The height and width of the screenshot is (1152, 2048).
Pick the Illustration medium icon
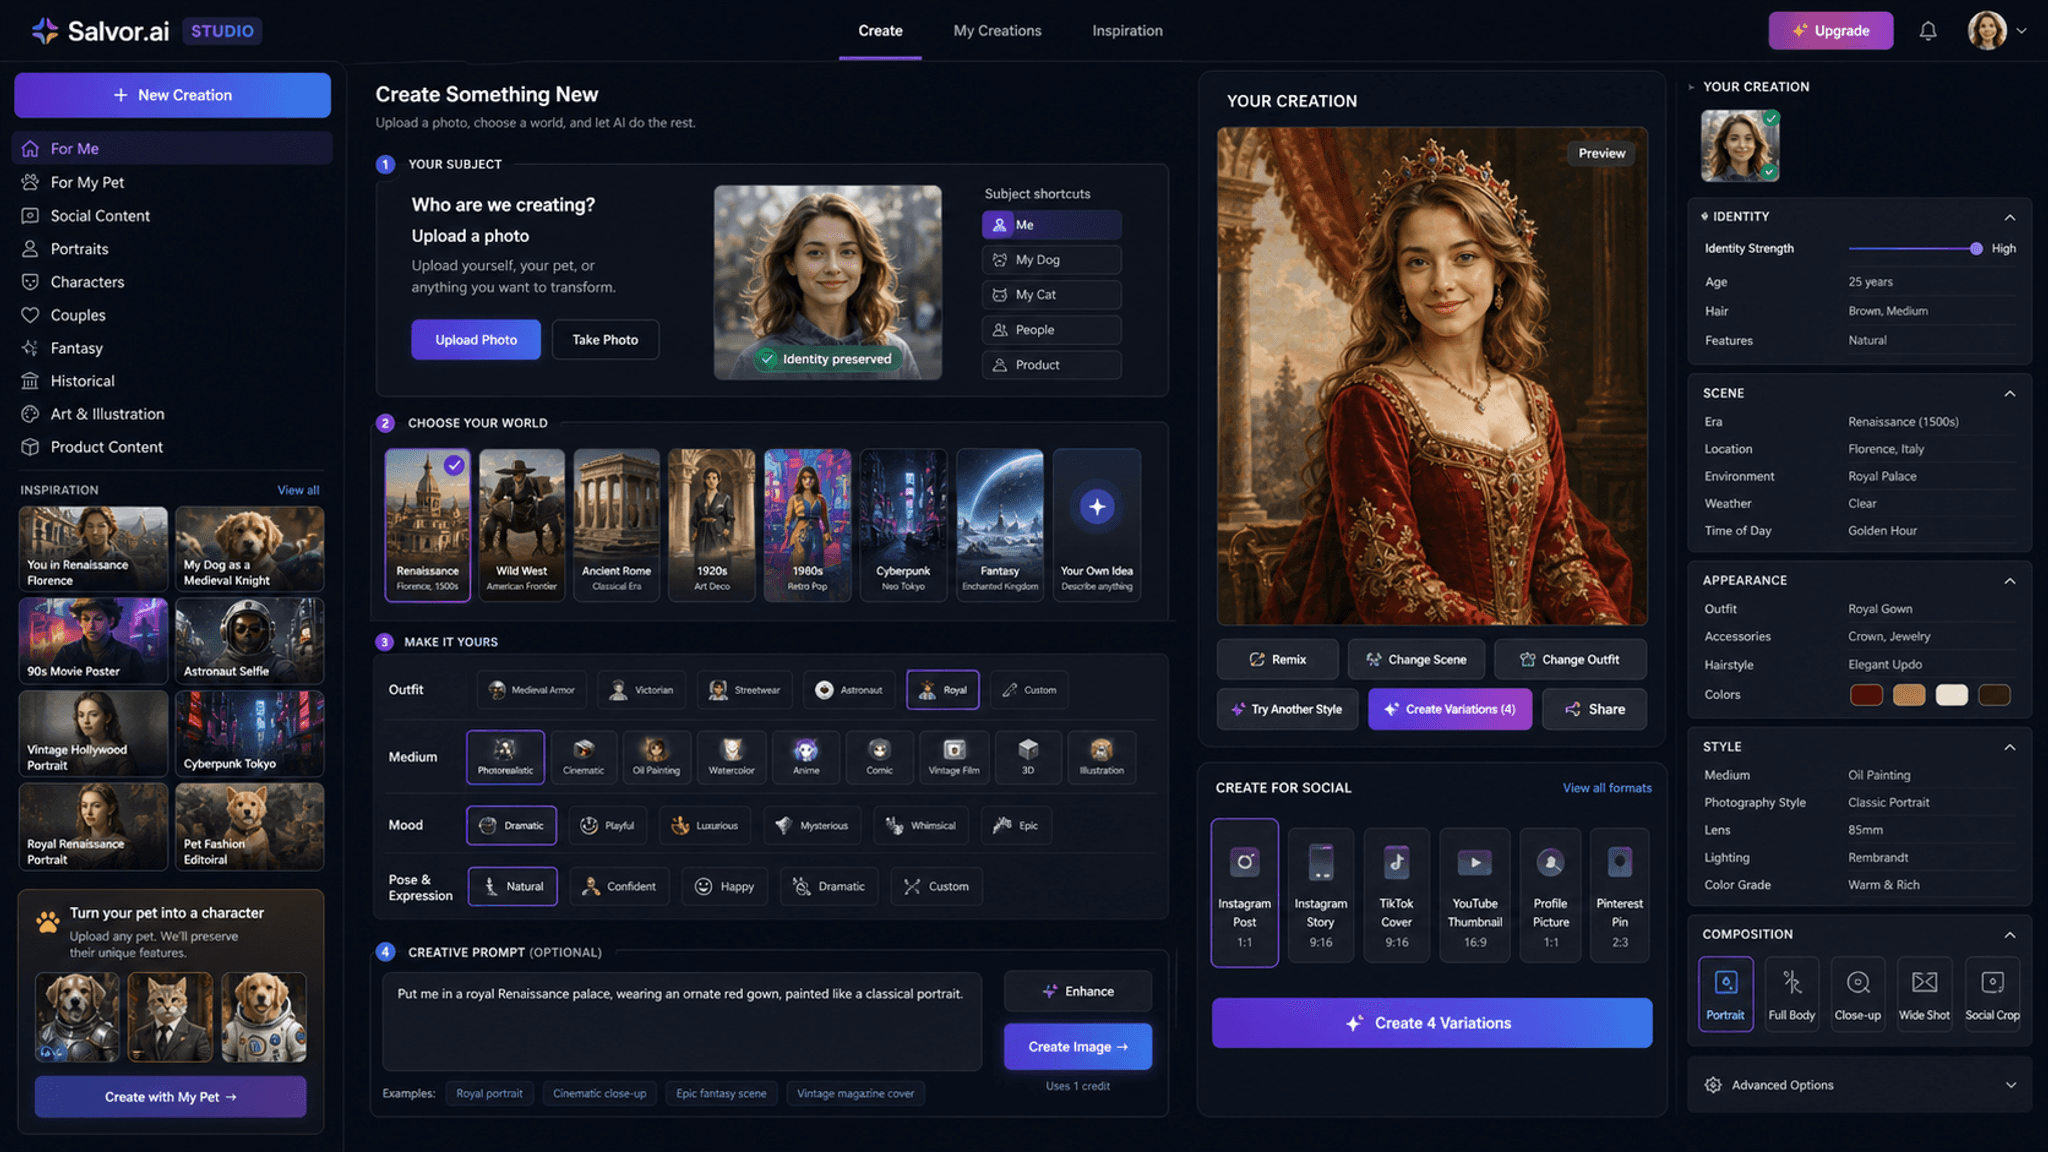[1102, 749]
